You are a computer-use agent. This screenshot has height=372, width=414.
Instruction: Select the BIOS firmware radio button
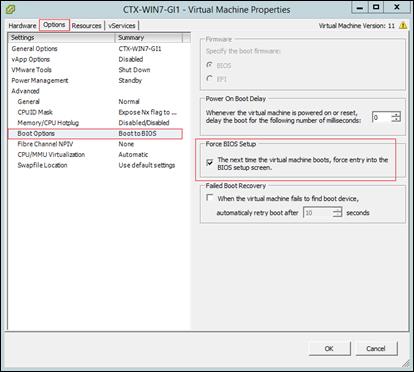coord(209,65)
